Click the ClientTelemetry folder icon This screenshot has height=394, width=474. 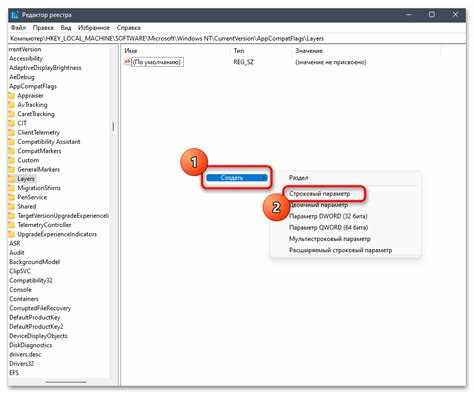click(11, 132)
